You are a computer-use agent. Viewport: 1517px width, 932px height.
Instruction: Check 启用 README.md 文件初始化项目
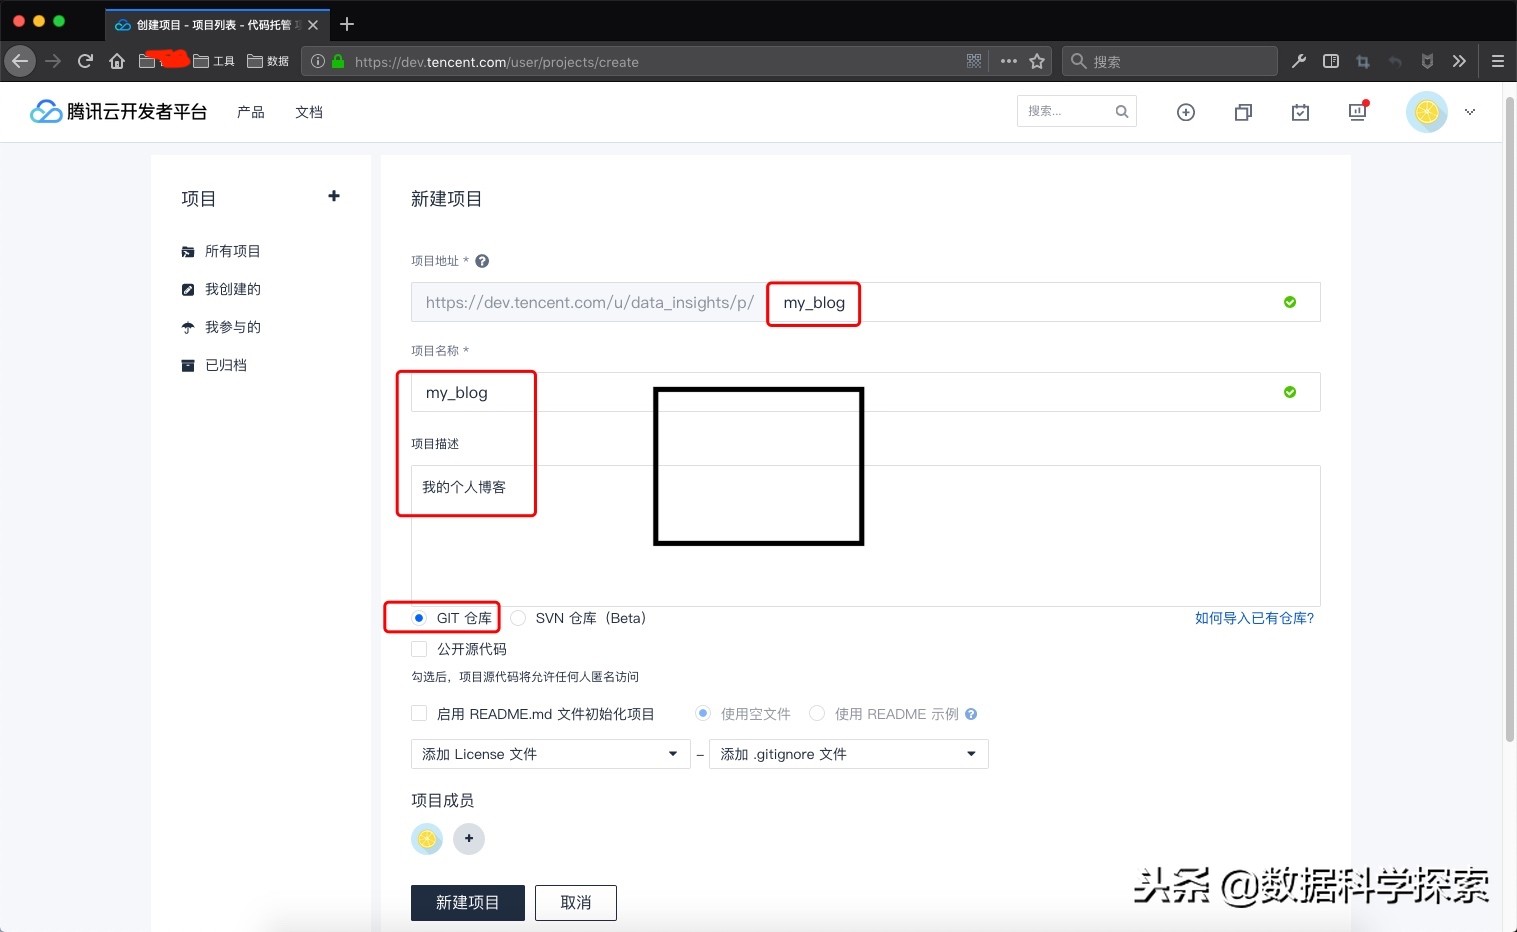418,713
